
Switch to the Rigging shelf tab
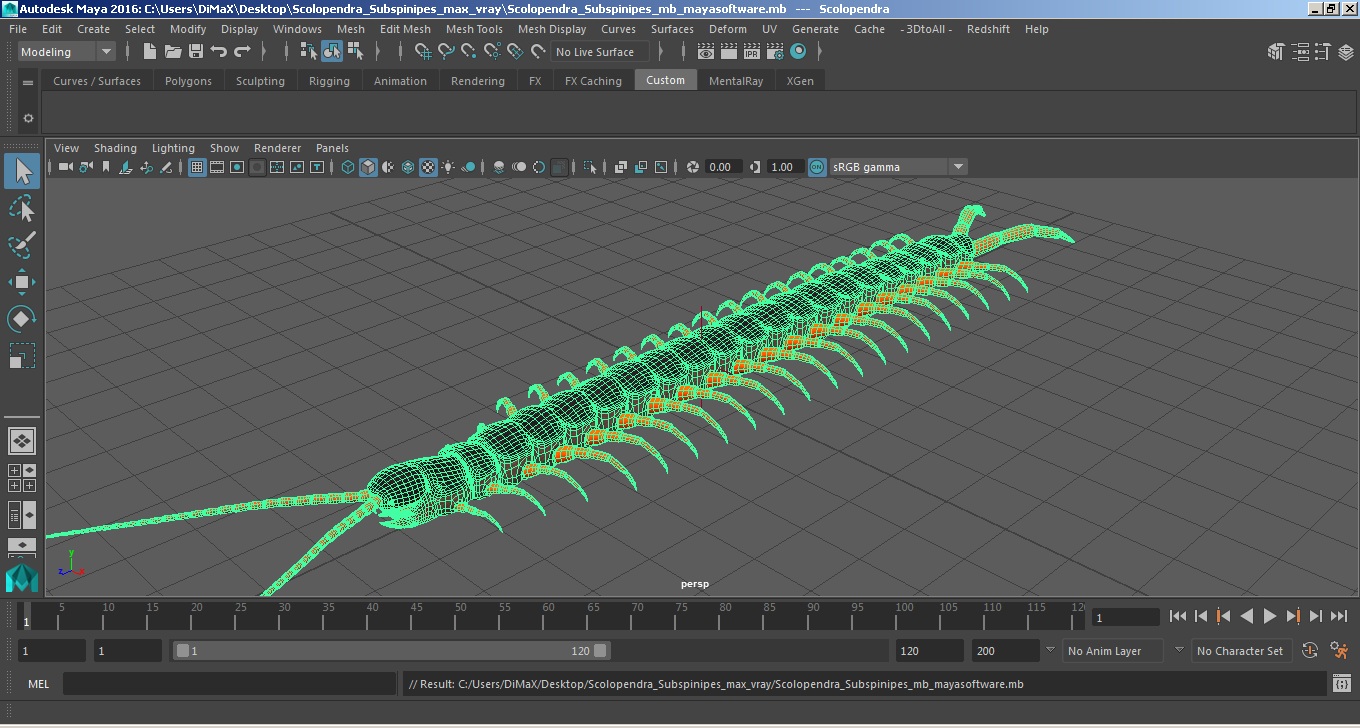click(329, 81)
